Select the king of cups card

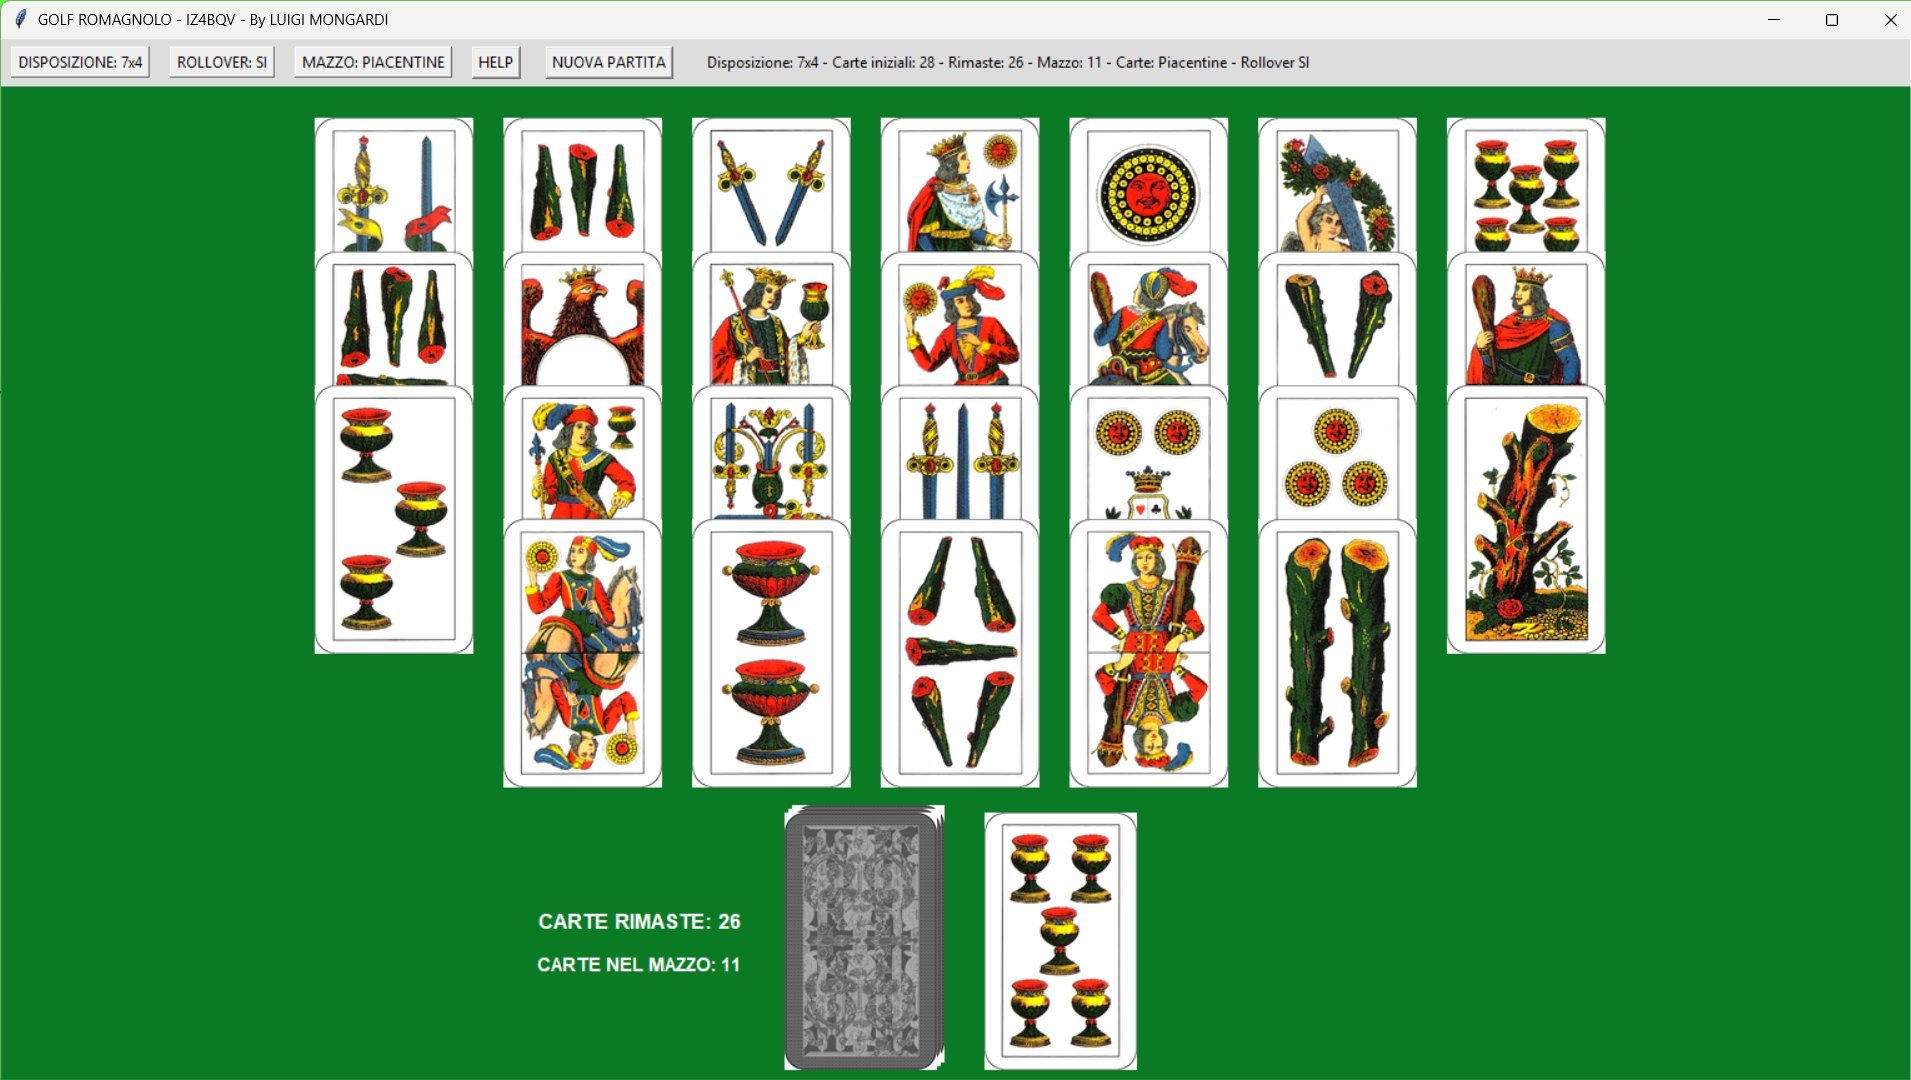point(771,319)
